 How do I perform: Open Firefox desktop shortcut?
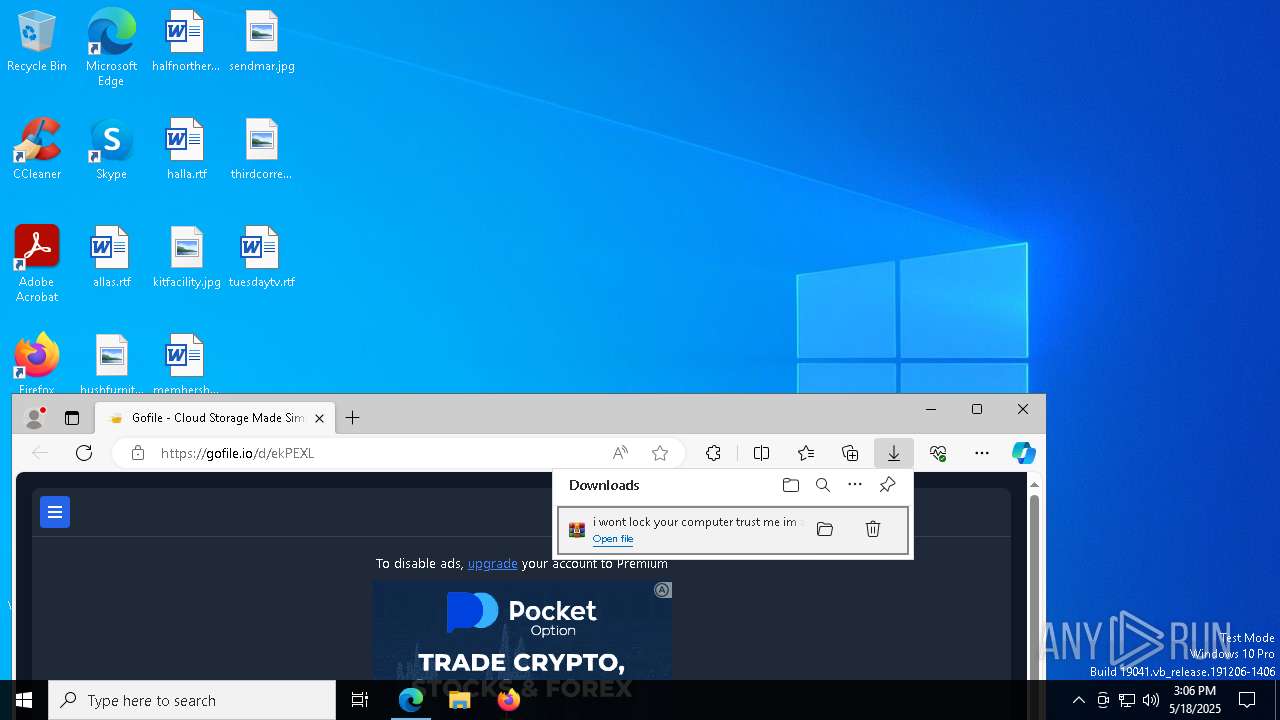(x=37, y=363)
